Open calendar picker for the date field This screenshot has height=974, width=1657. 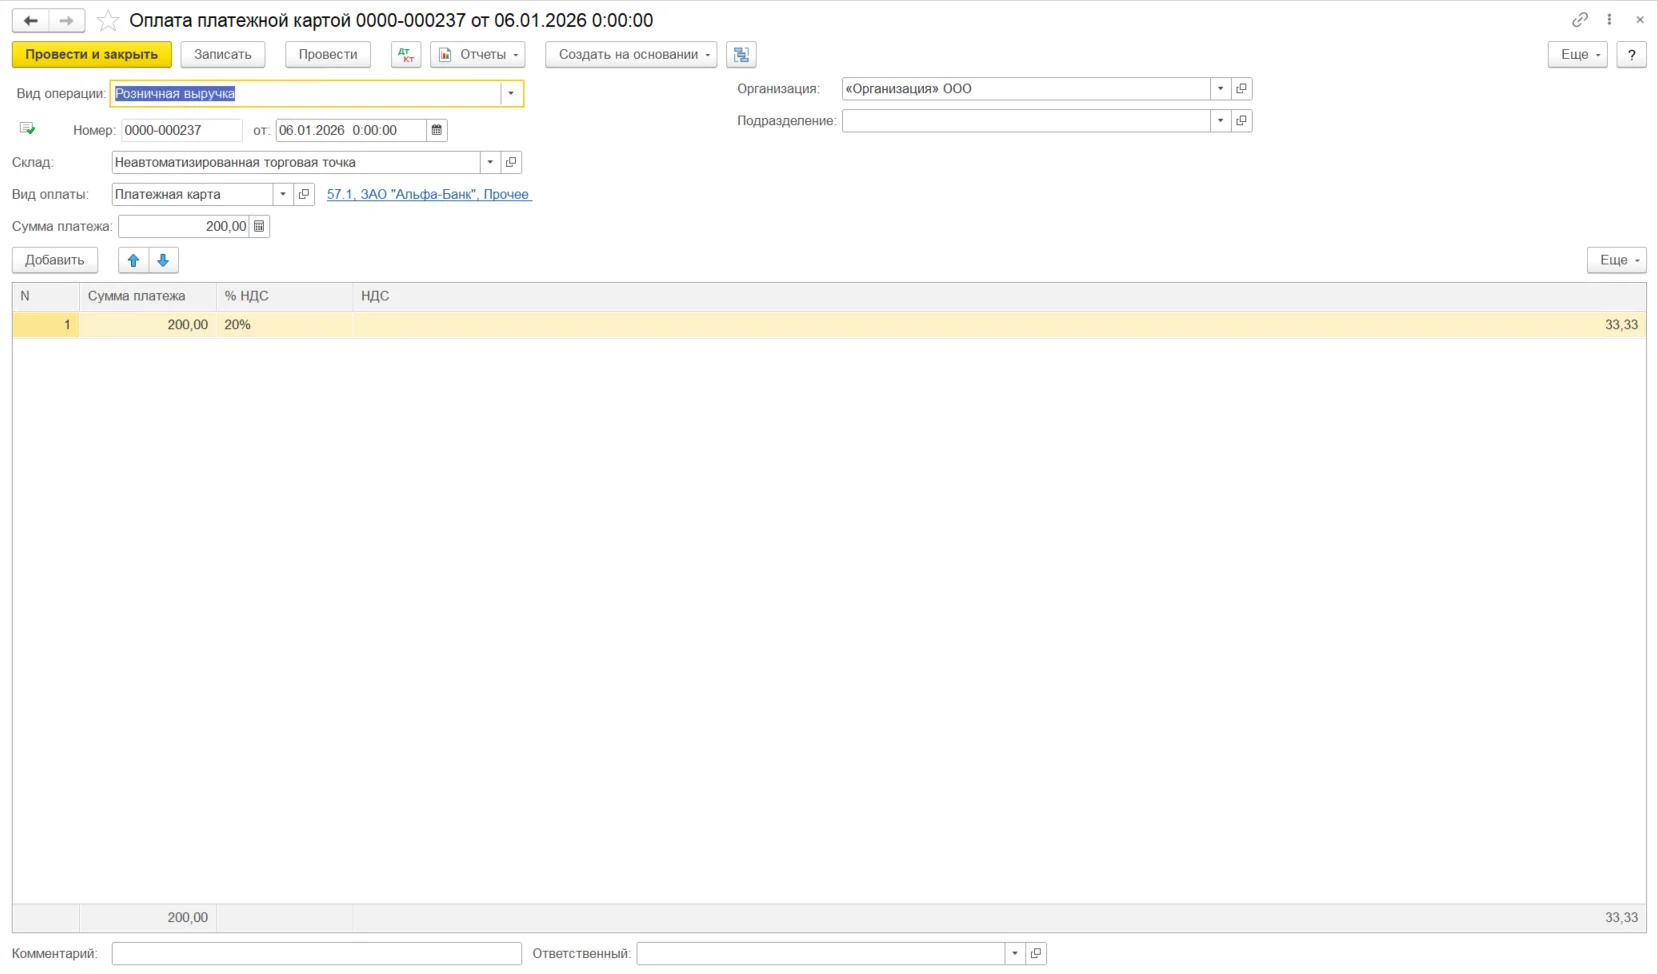point(436,130)
